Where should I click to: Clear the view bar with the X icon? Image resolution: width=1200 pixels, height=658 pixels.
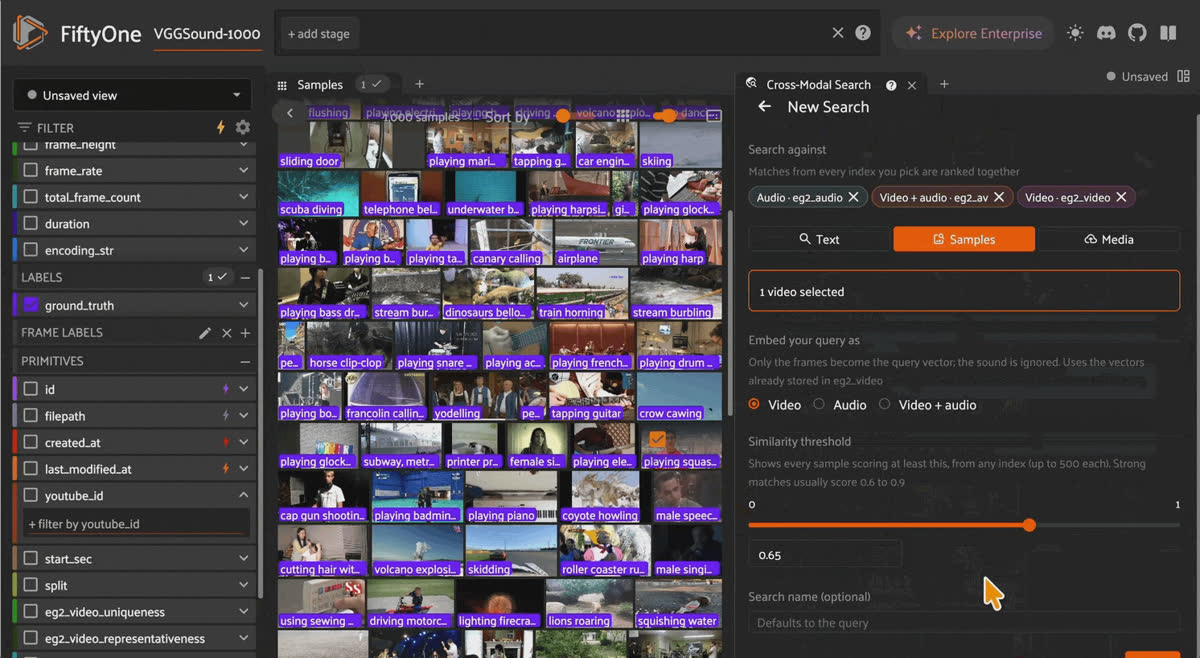tap(838, 33)
